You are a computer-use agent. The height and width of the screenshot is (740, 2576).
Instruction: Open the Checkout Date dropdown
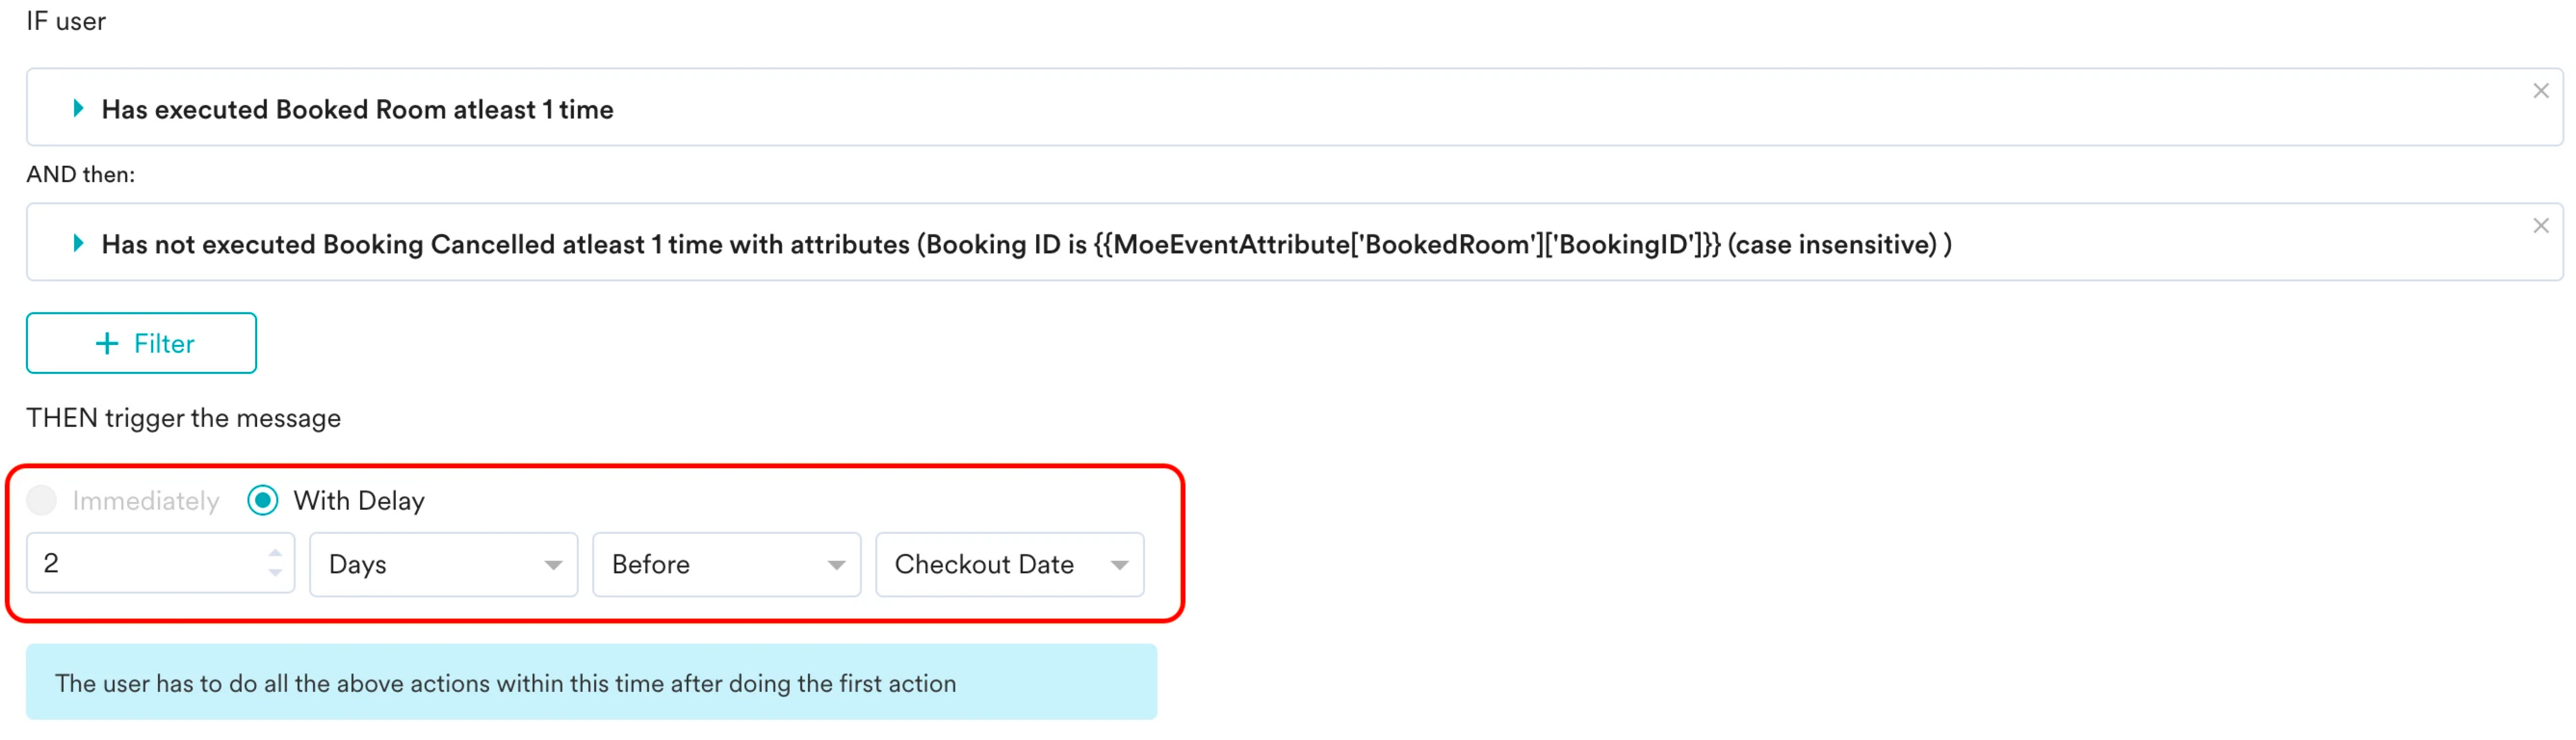[x=1009, y=564]
